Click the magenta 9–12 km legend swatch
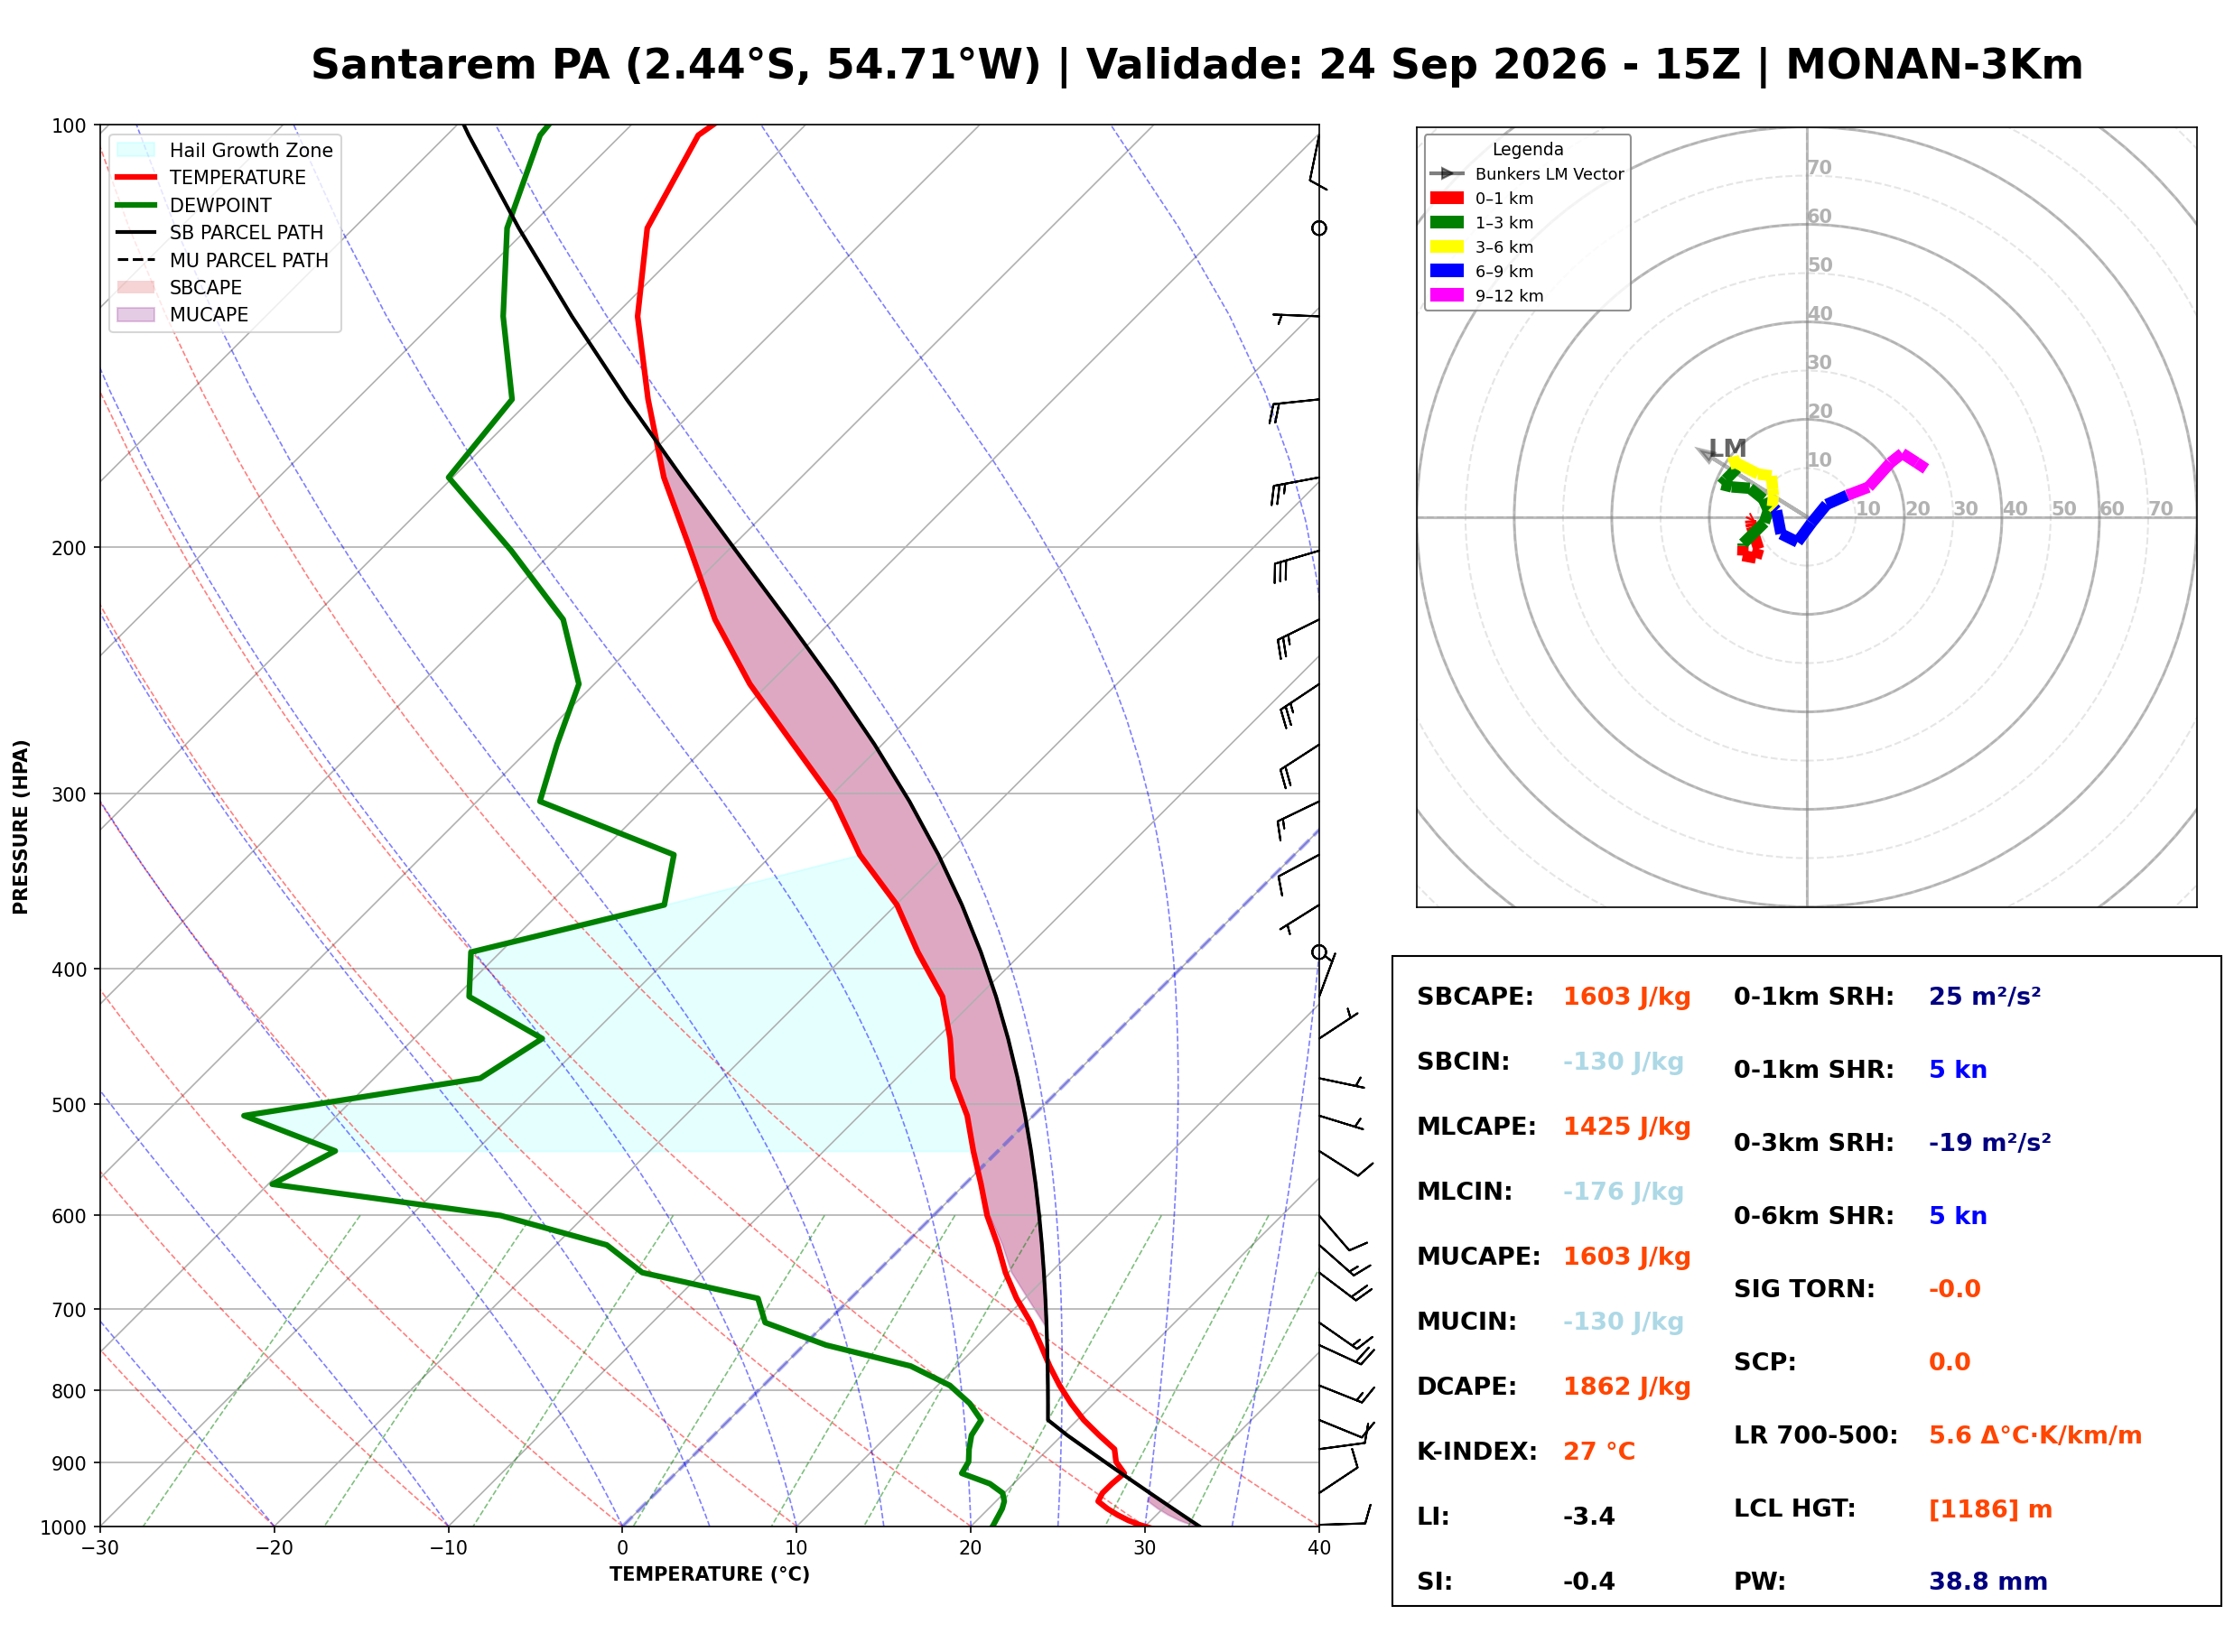This screenshot has height=1652, width=2234. [1447, 295]
